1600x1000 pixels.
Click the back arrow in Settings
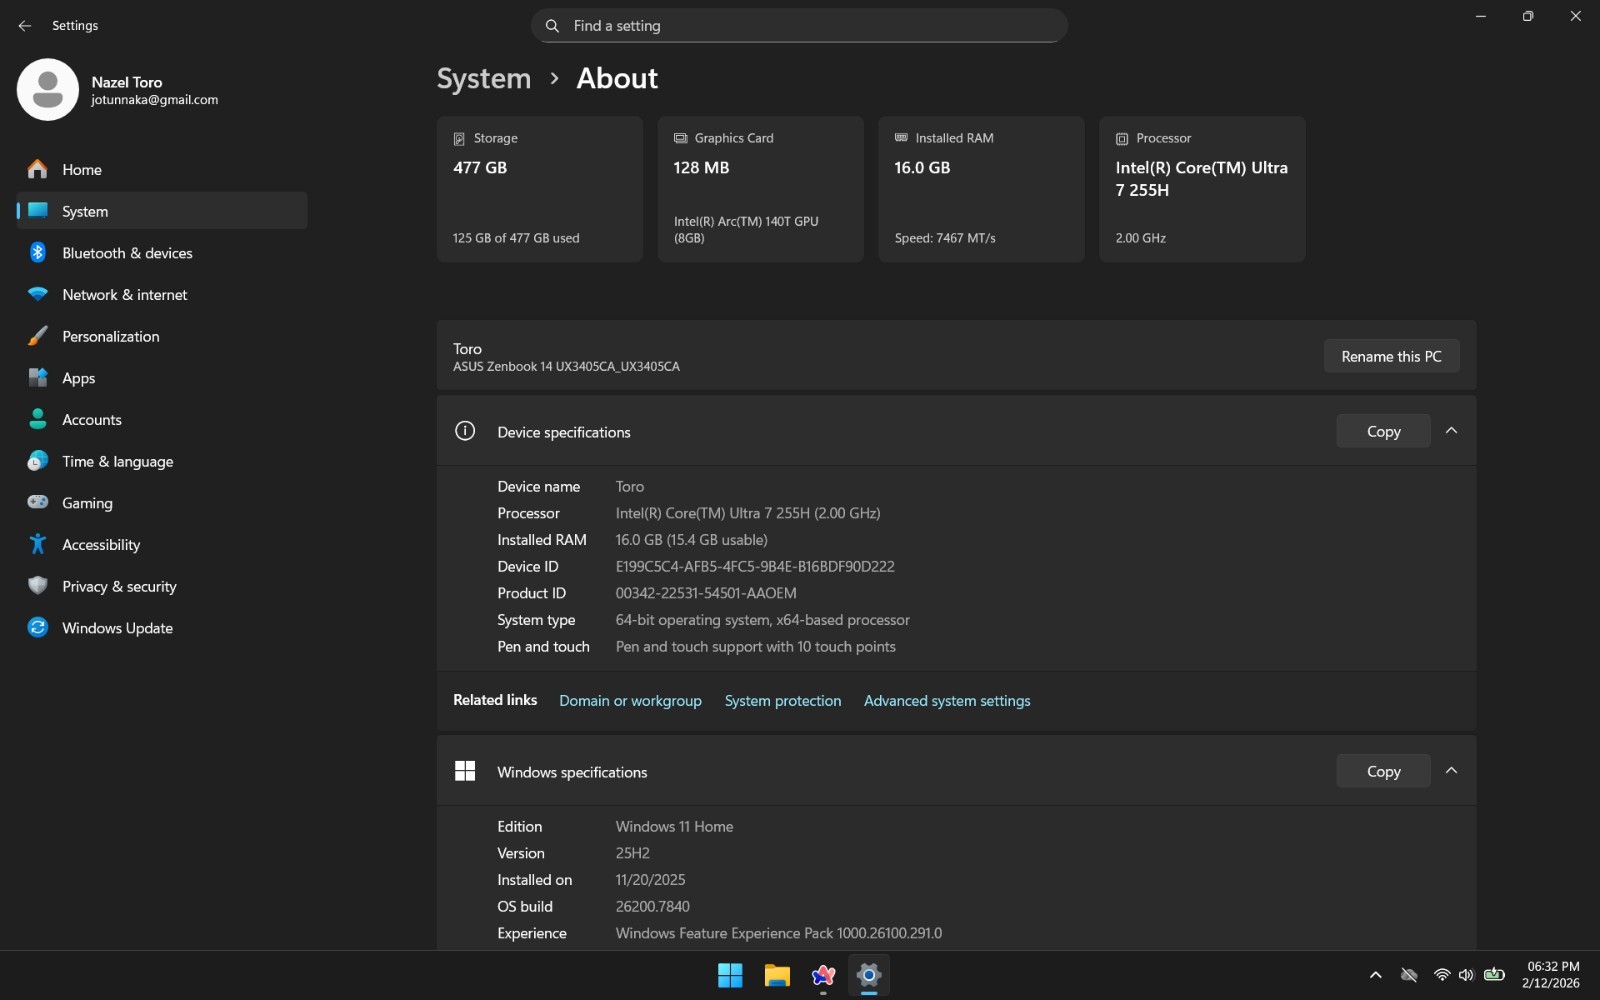tap(25, 26)
